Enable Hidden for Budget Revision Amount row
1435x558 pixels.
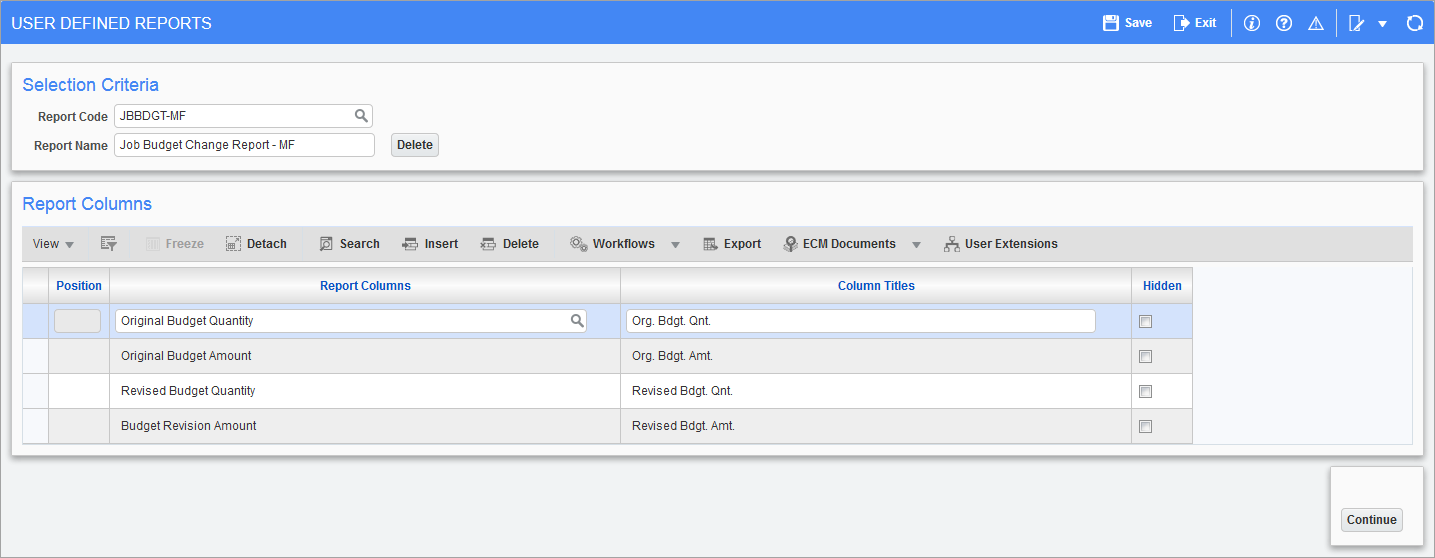click(1146, 426)
